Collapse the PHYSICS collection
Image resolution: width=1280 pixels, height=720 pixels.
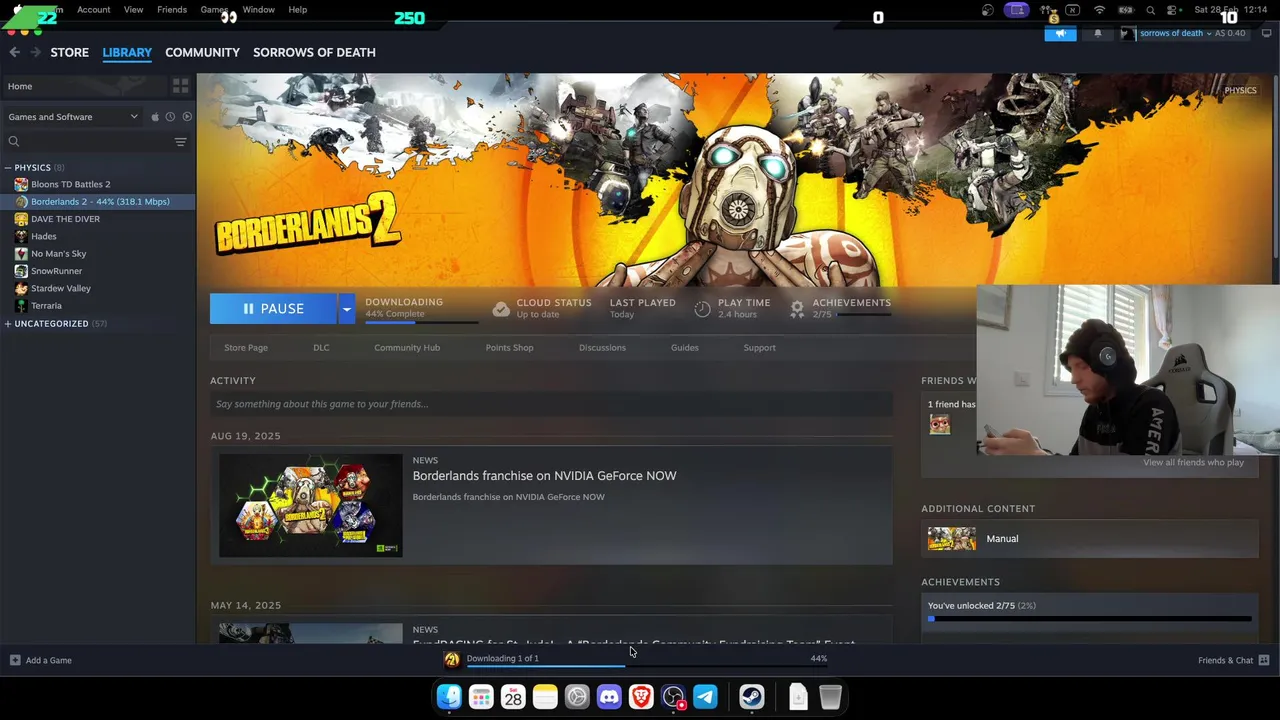coord(8,168)
